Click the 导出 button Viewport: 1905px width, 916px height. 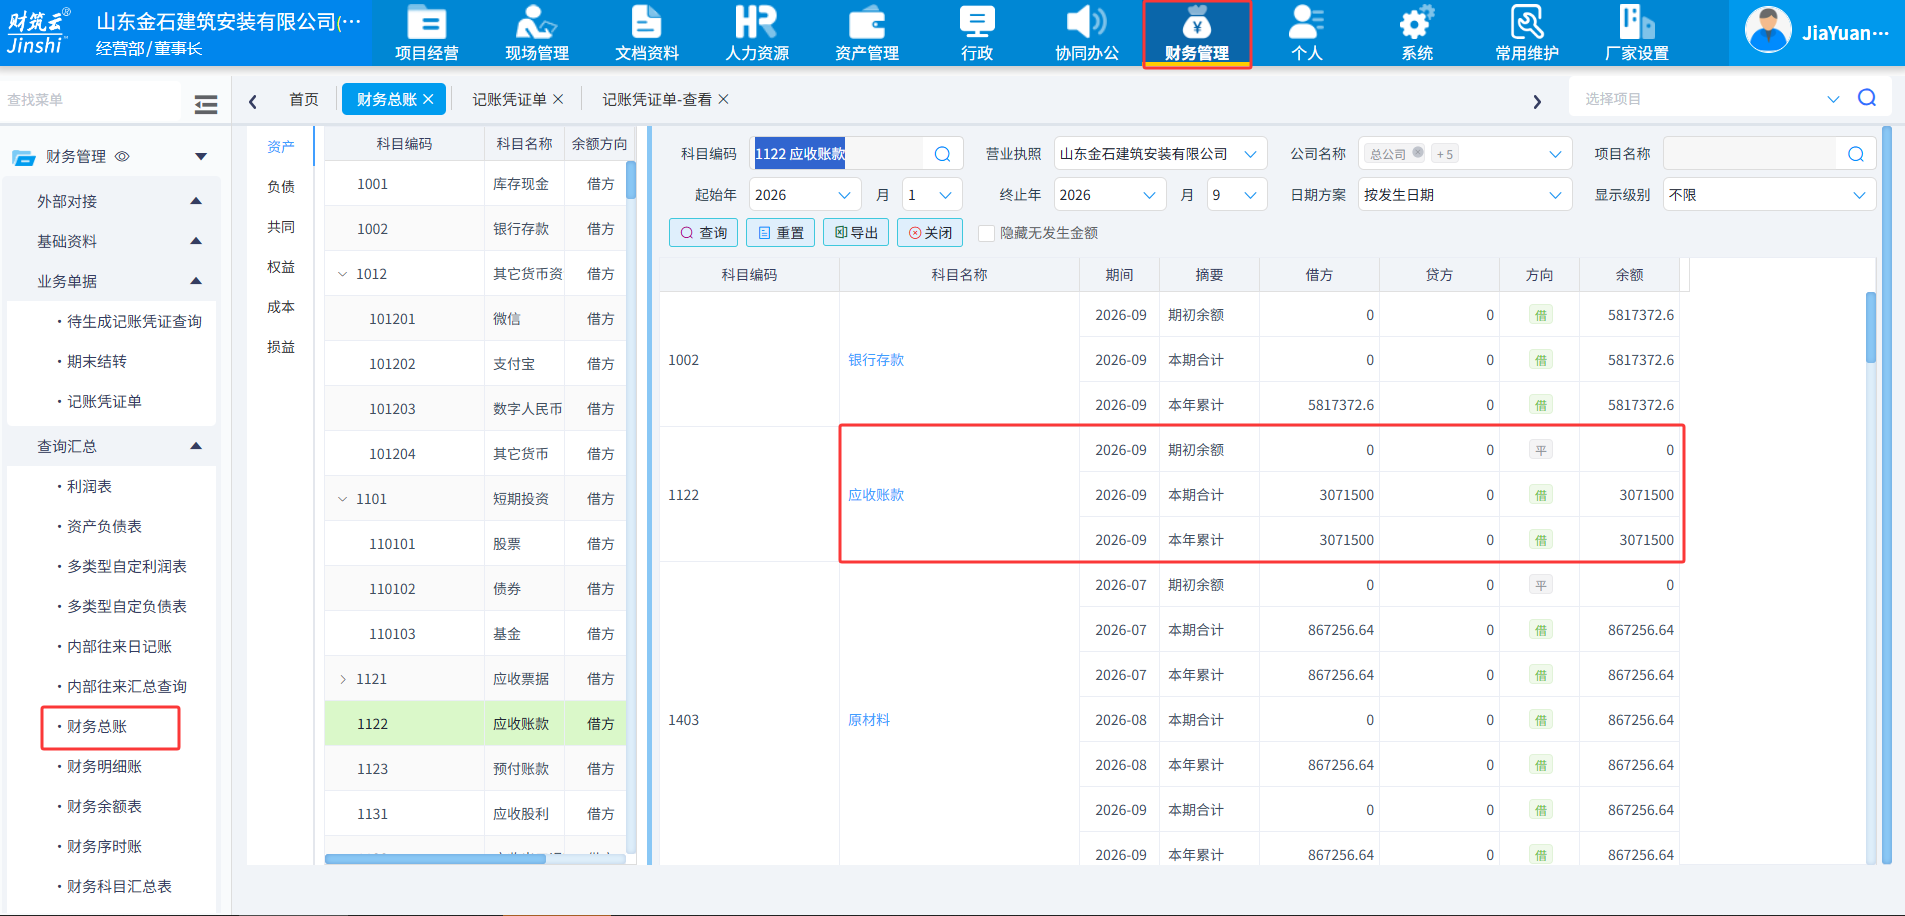856,233
